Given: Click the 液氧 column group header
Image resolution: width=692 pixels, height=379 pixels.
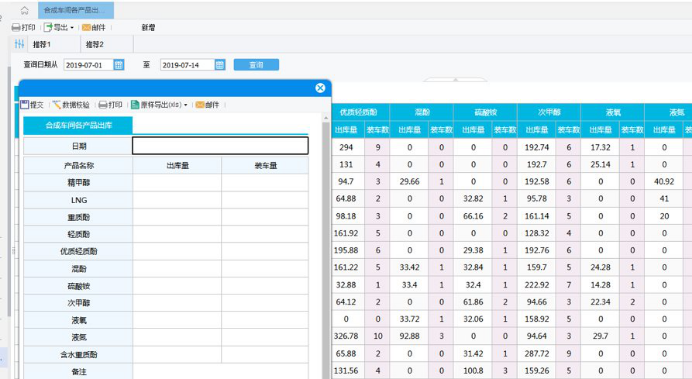Looking at the screenshot, I should tap(613, 112).
